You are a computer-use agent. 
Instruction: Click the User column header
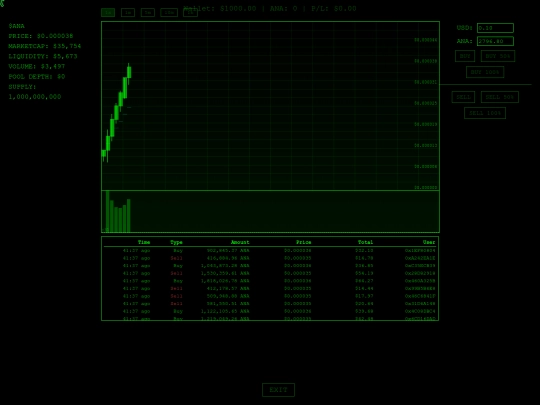(429, 242)
